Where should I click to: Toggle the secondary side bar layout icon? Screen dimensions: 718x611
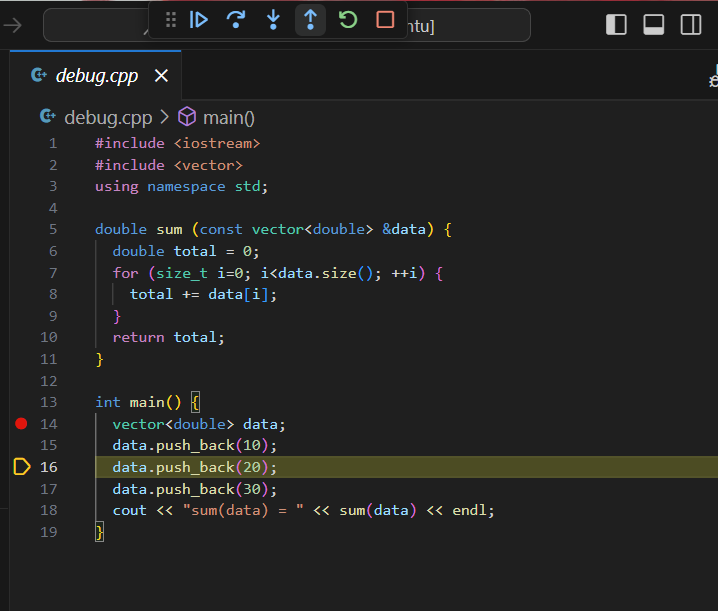coord(691,25)
